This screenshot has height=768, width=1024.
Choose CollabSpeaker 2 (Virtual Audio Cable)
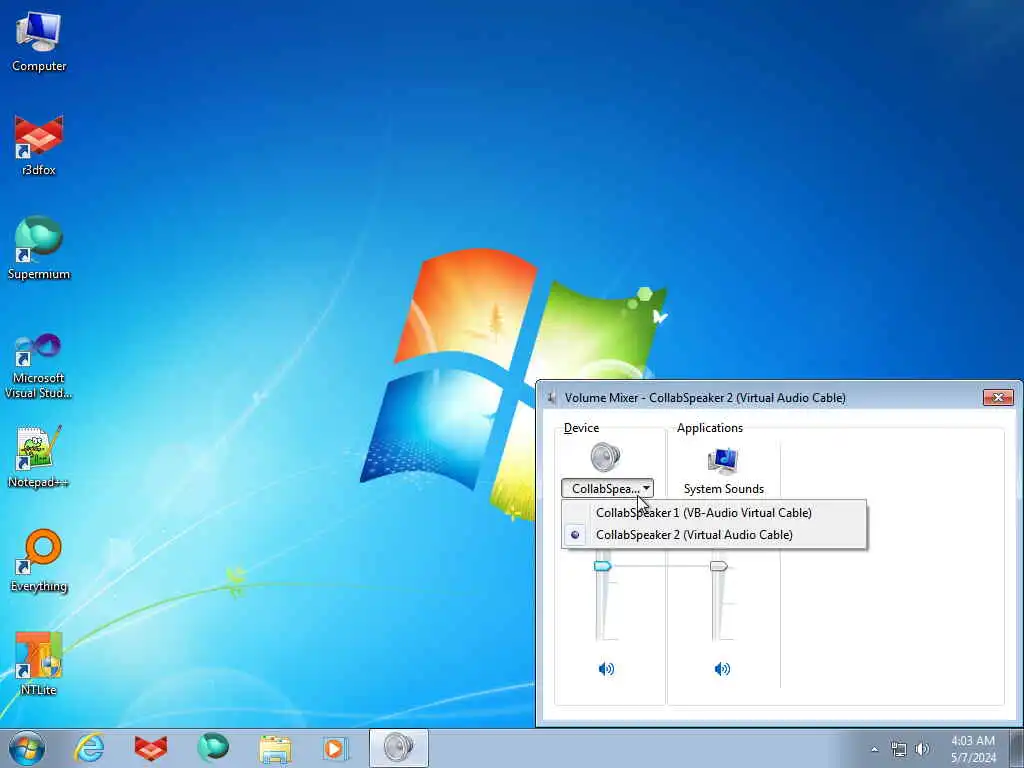[x=714, y=535]
